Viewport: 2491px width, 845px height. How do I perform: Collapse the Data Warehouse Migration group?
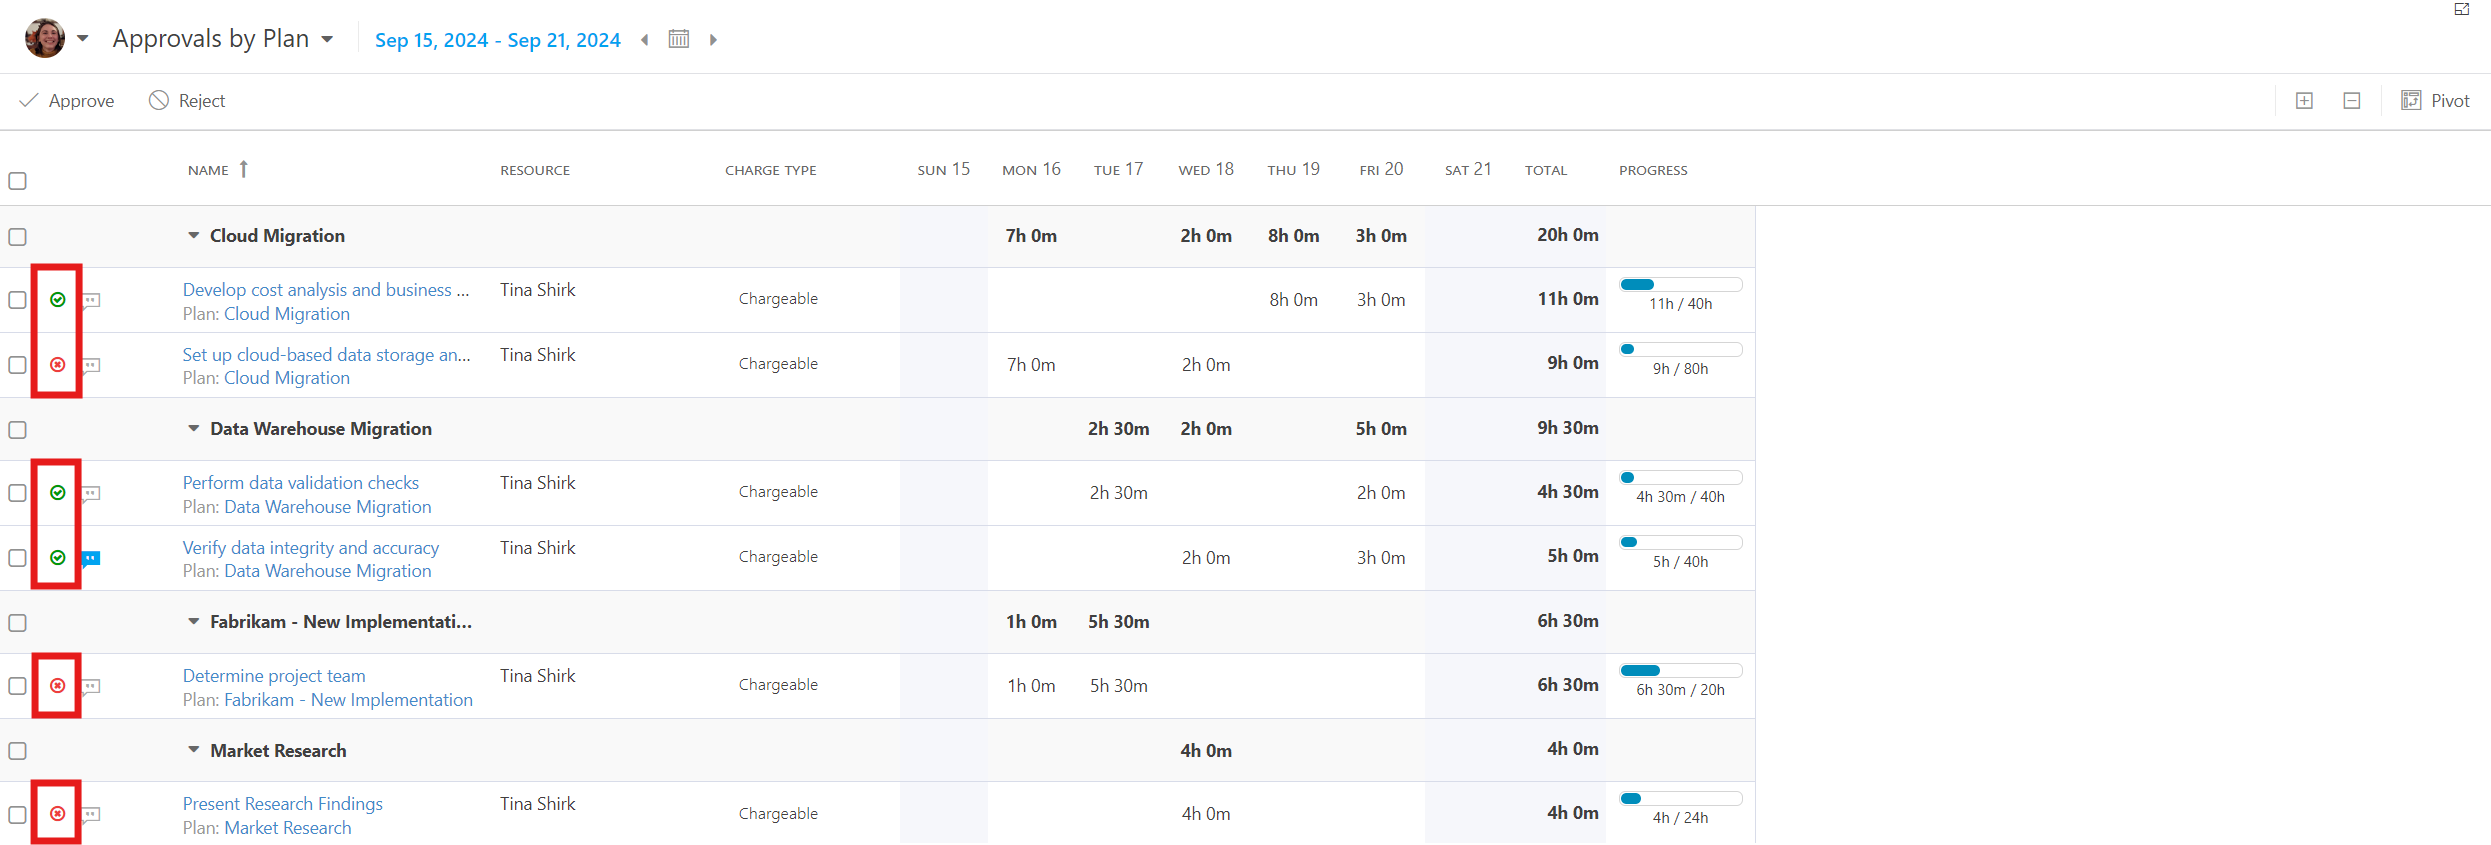point(194,429)
